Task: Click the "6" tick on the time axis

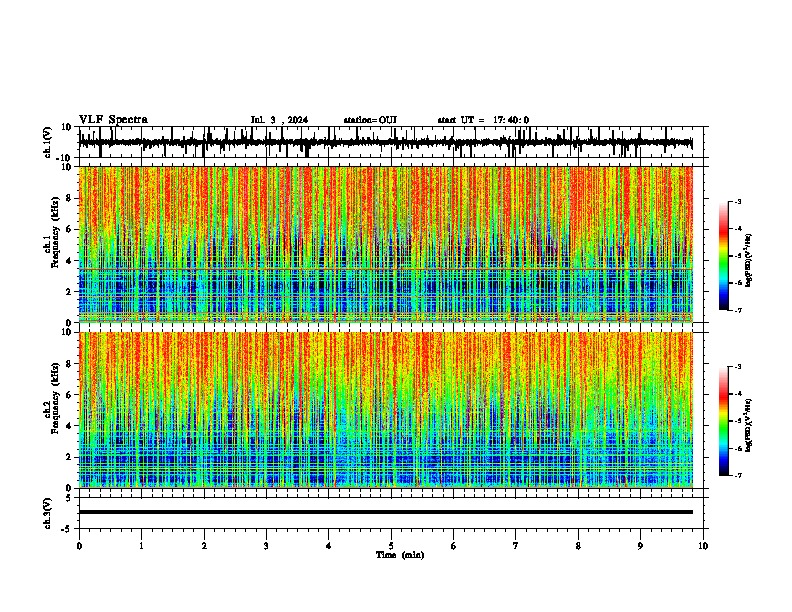Action: point(454,546)
